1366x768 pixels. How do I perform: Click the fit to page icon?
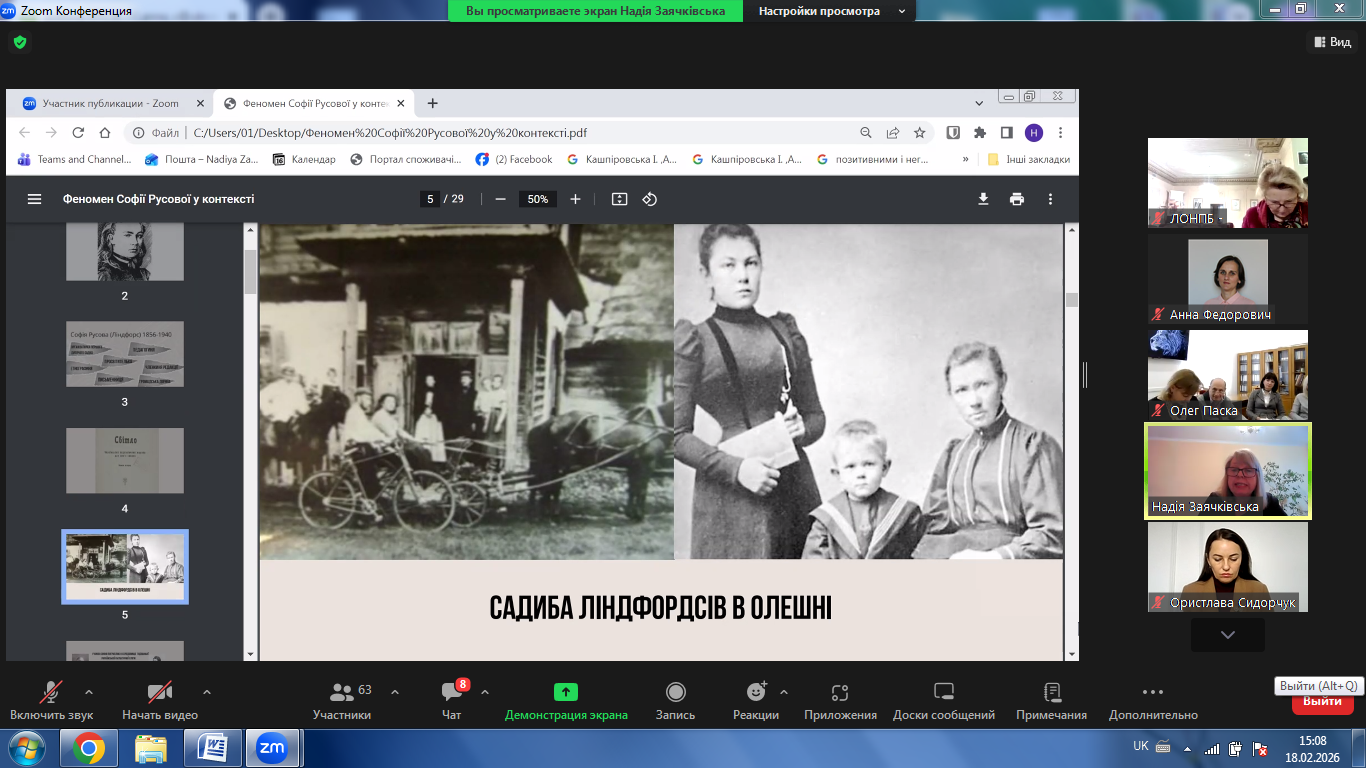click(x=619, y=199)
